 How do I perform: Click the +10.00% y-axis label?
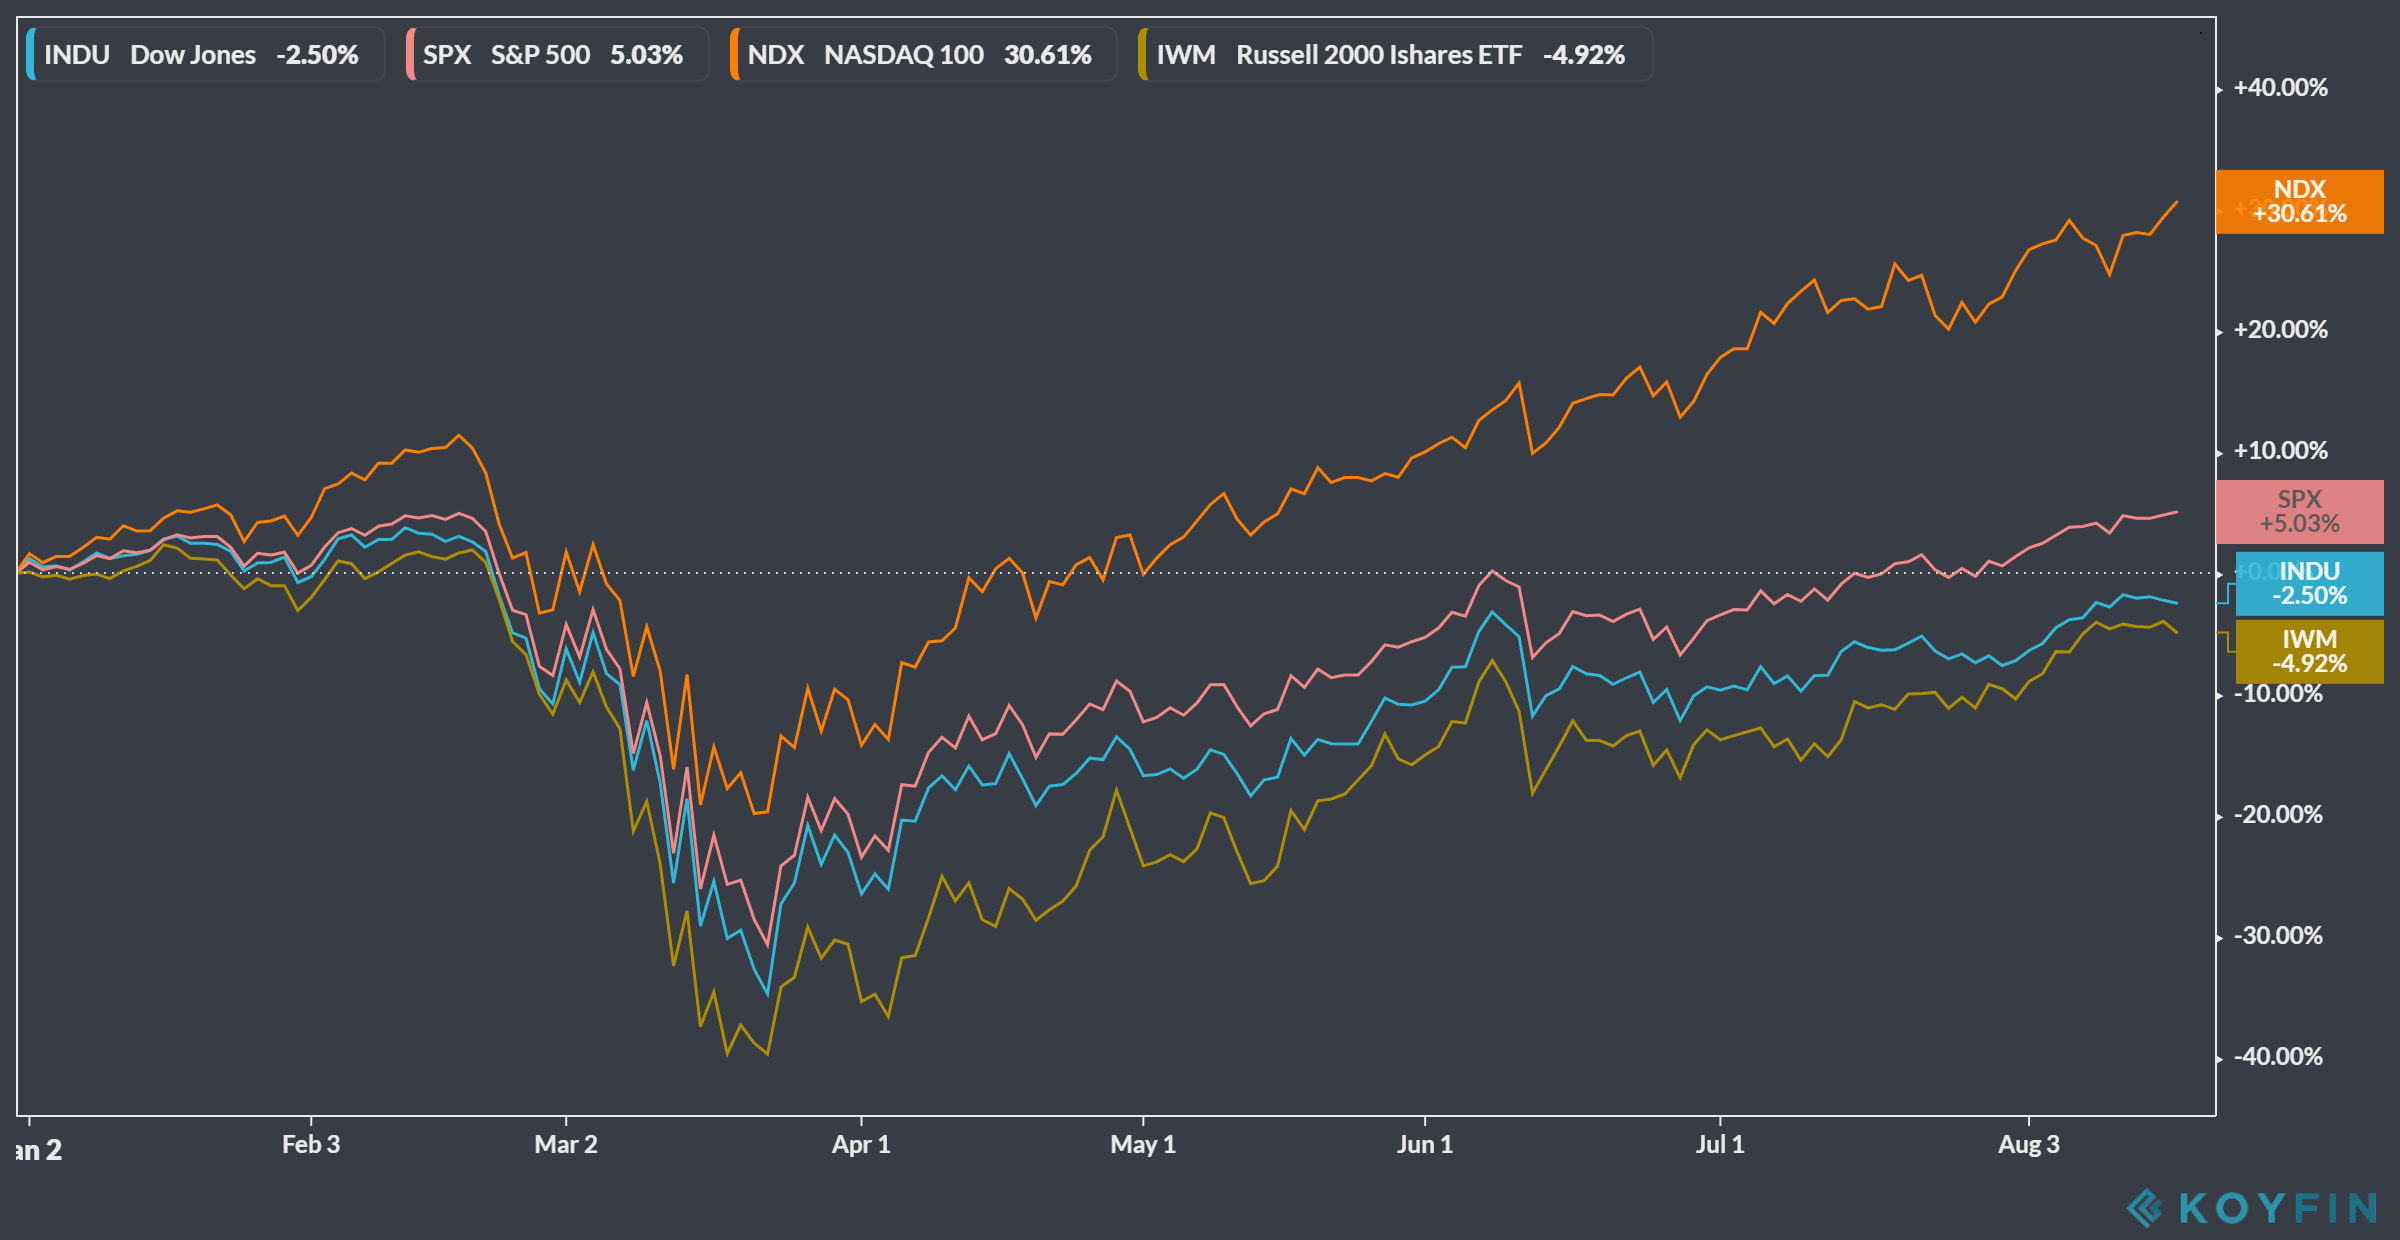coord(2280,451)
